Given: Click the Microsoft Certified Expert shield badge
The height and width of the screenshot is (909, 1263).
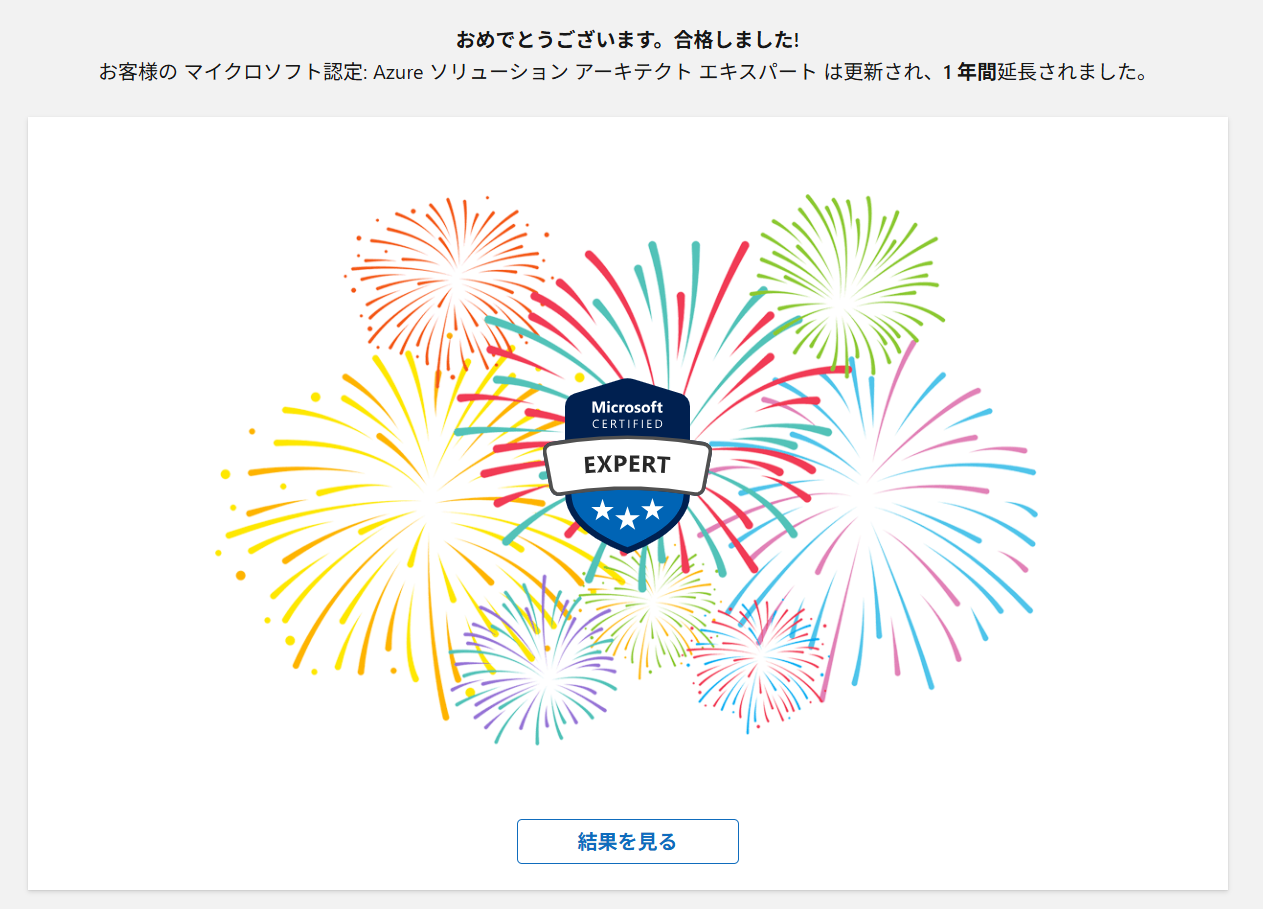Looking at the screenshot, I should pos(627,464).
